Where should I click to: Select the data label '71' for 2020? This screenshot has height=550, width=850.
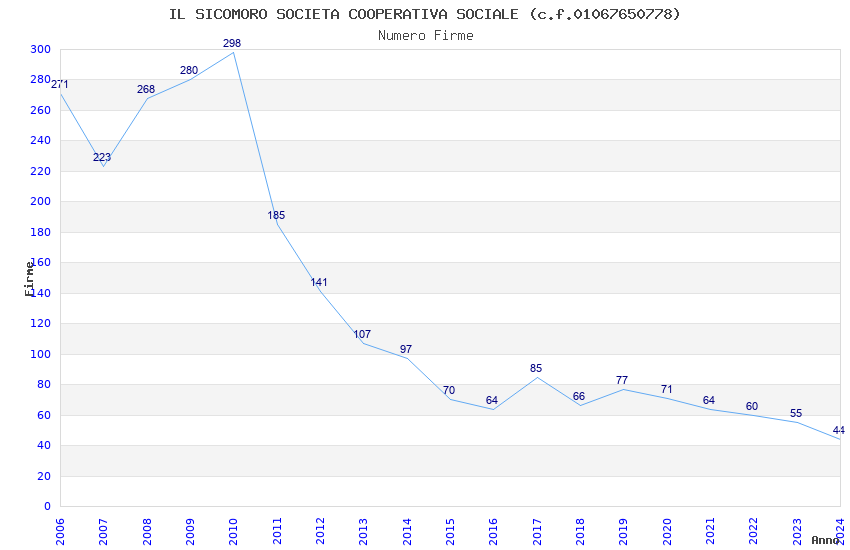click(x=666, y=390)
